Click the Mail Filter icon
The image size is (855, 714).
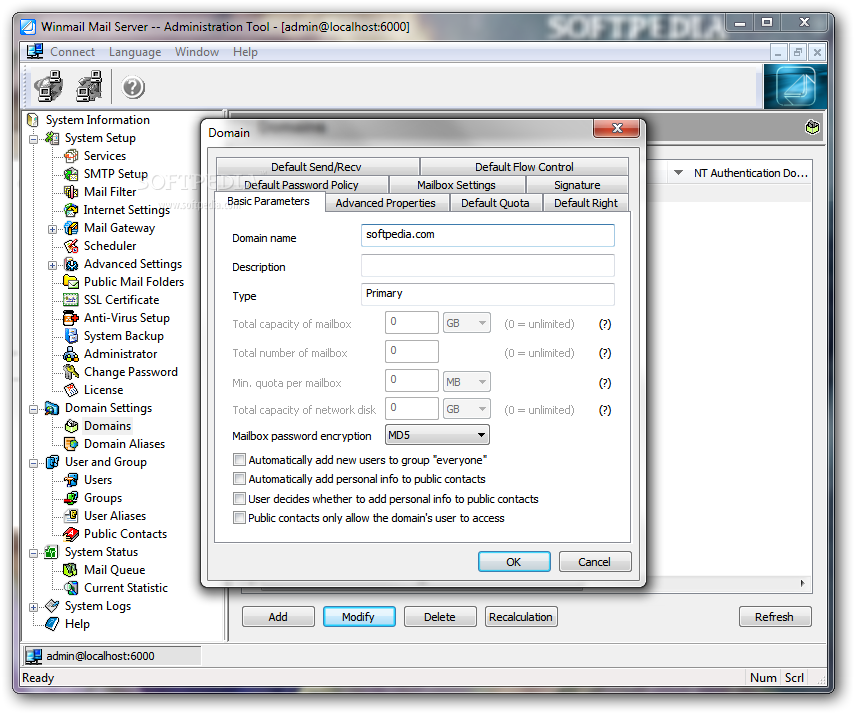tap(71, 192)
